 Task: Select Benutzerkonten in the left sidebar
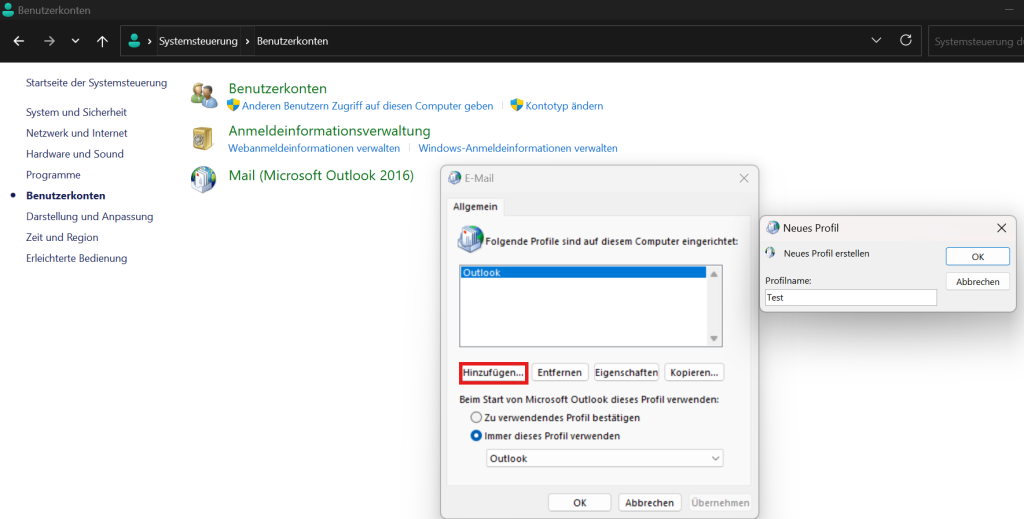tap(65, 195)
